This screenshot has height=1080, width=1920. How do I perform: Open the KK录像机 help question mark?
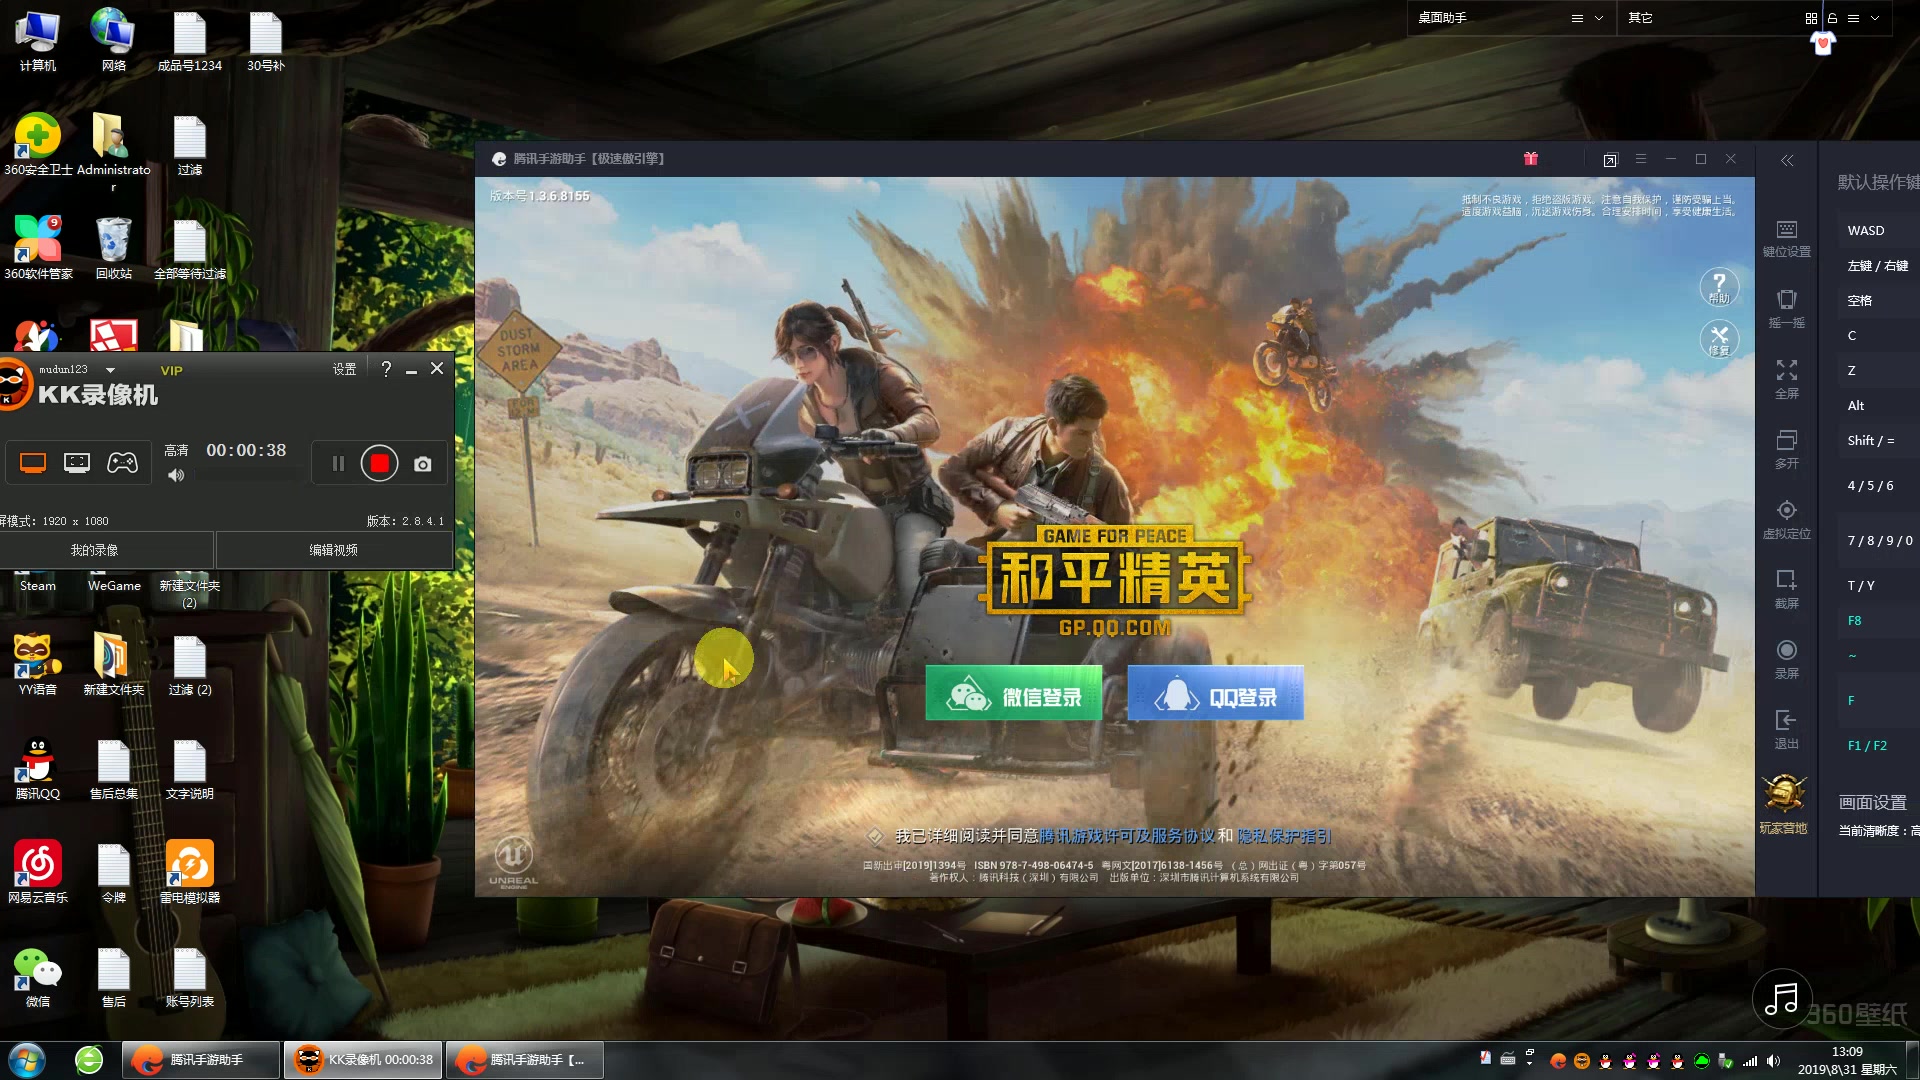tap(386, 369)
